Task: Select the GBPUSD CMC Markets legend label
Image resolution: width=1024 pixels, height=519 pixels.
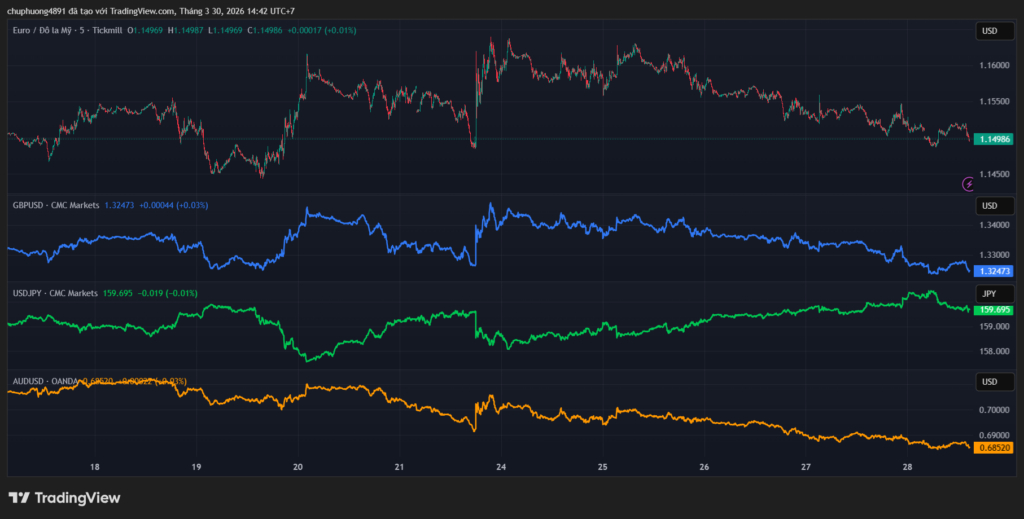Action: [55, 205]
